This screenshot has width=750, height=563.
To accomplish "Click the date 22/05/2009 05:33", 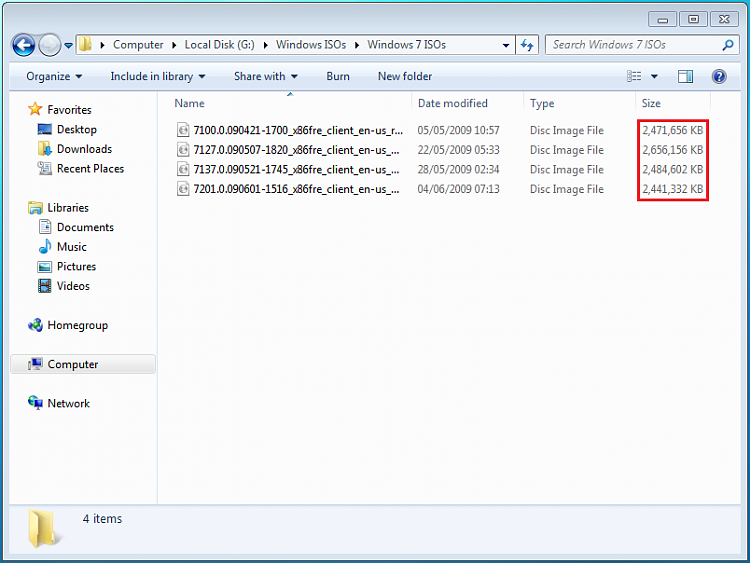I will tap(458, 150).
